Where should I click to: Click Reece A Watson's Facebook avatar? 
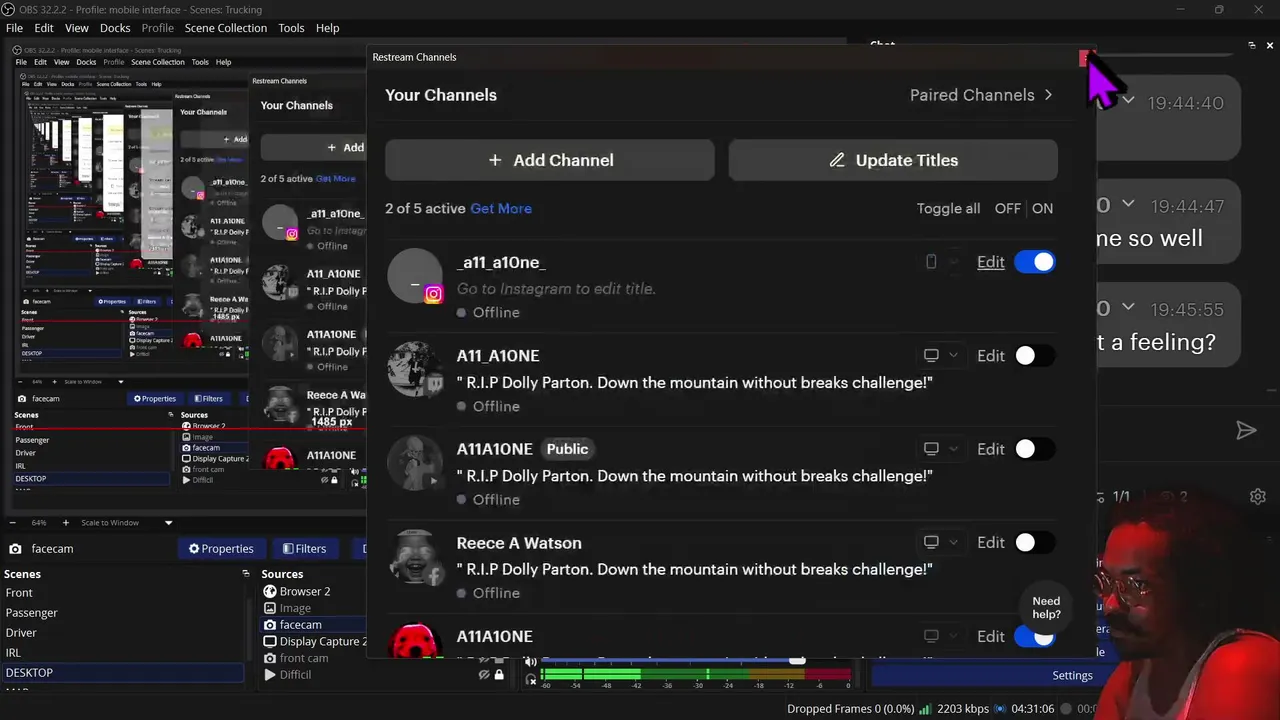[x=415, y=556]
